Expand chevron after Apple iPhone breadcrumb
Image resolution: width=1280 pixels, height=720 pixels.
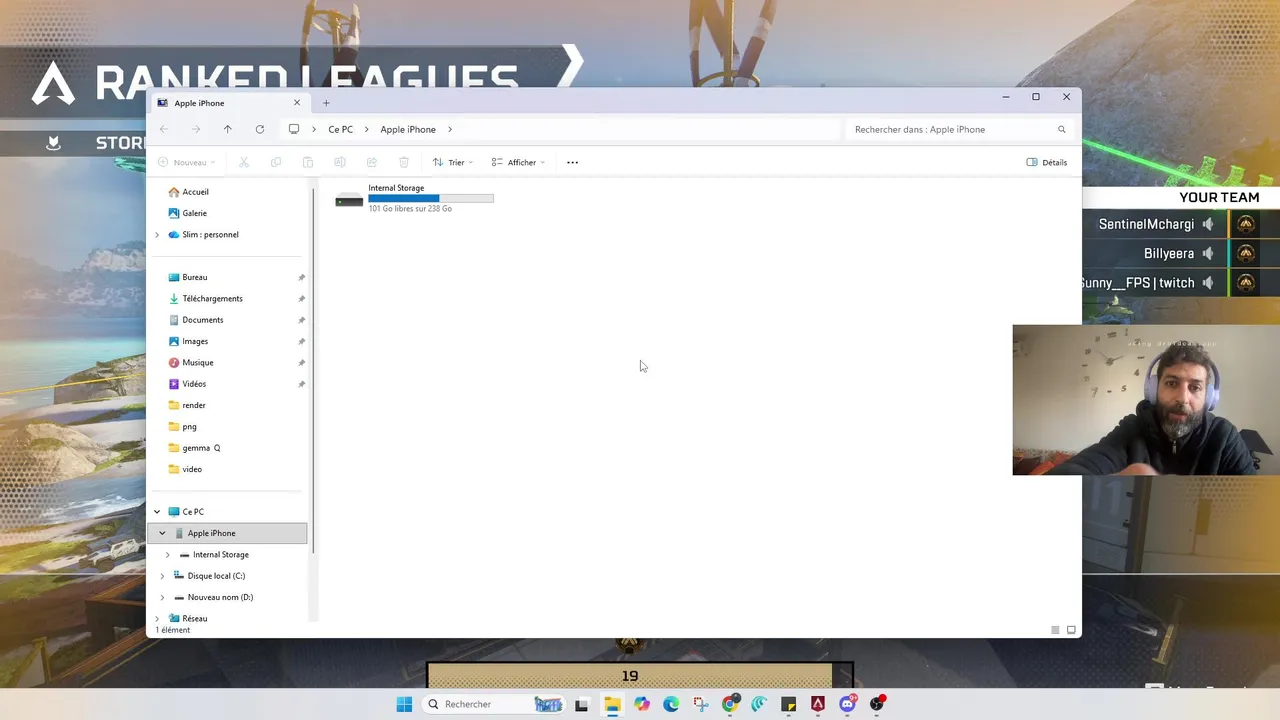tap(450, 129)
